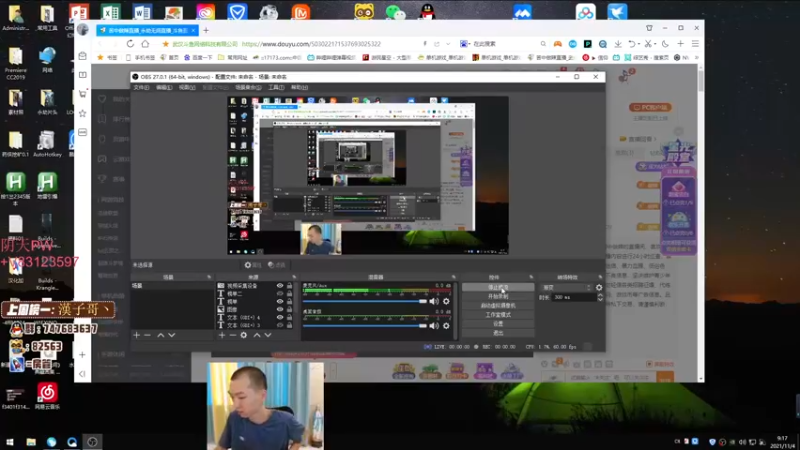Pop out the 来源 dock panel

click(294, 277)
